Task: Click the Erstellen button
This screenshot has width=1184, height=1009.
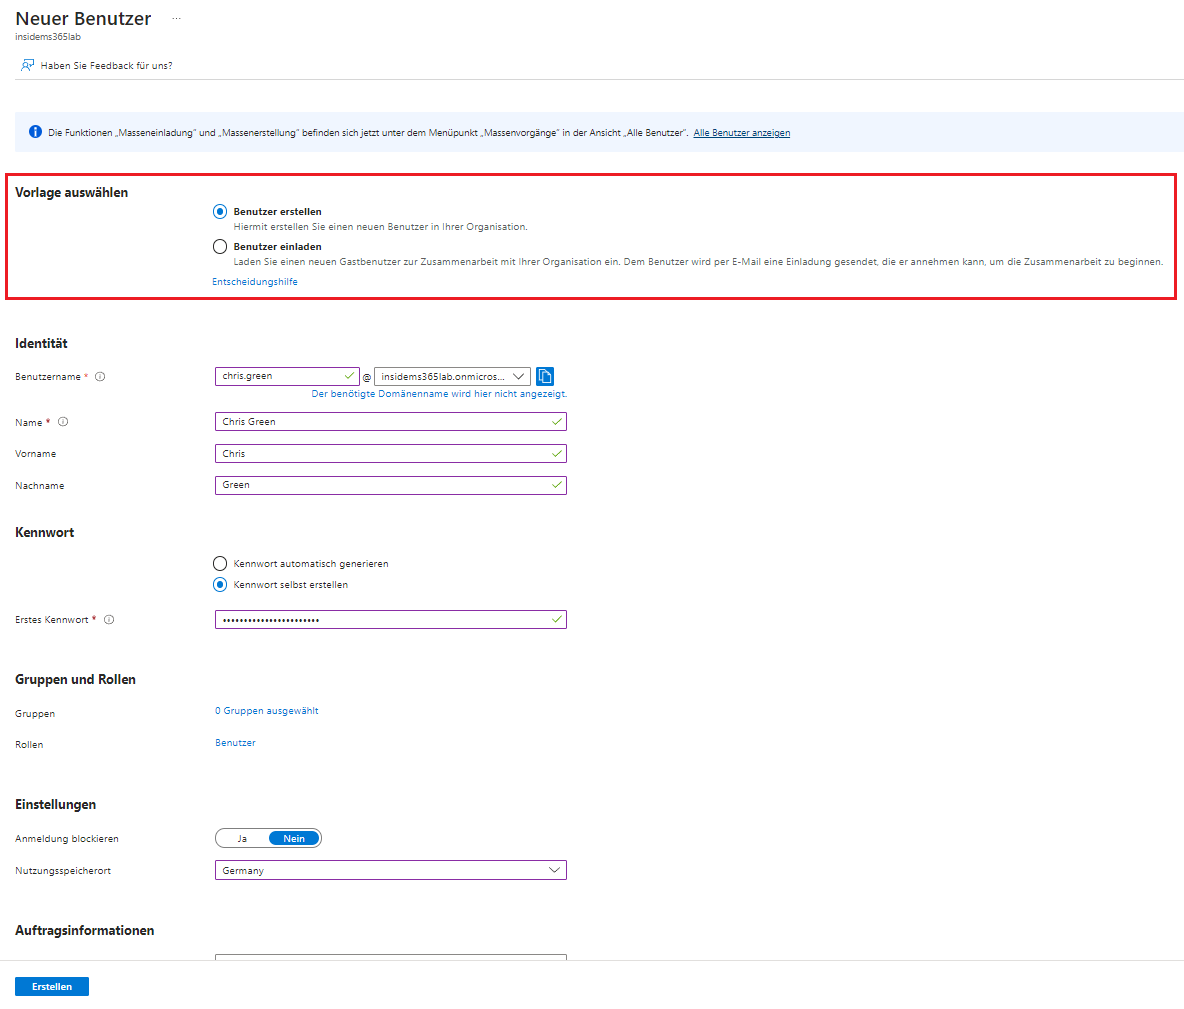Action: point(52,987)
